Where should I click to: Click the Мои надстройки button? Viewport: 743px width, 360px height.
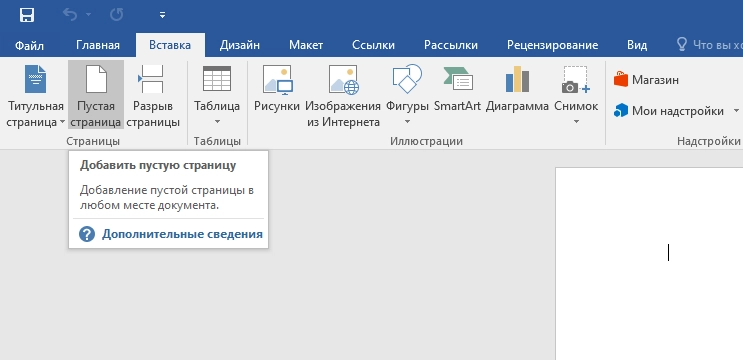pyautogui.click(x=669, y=111)
